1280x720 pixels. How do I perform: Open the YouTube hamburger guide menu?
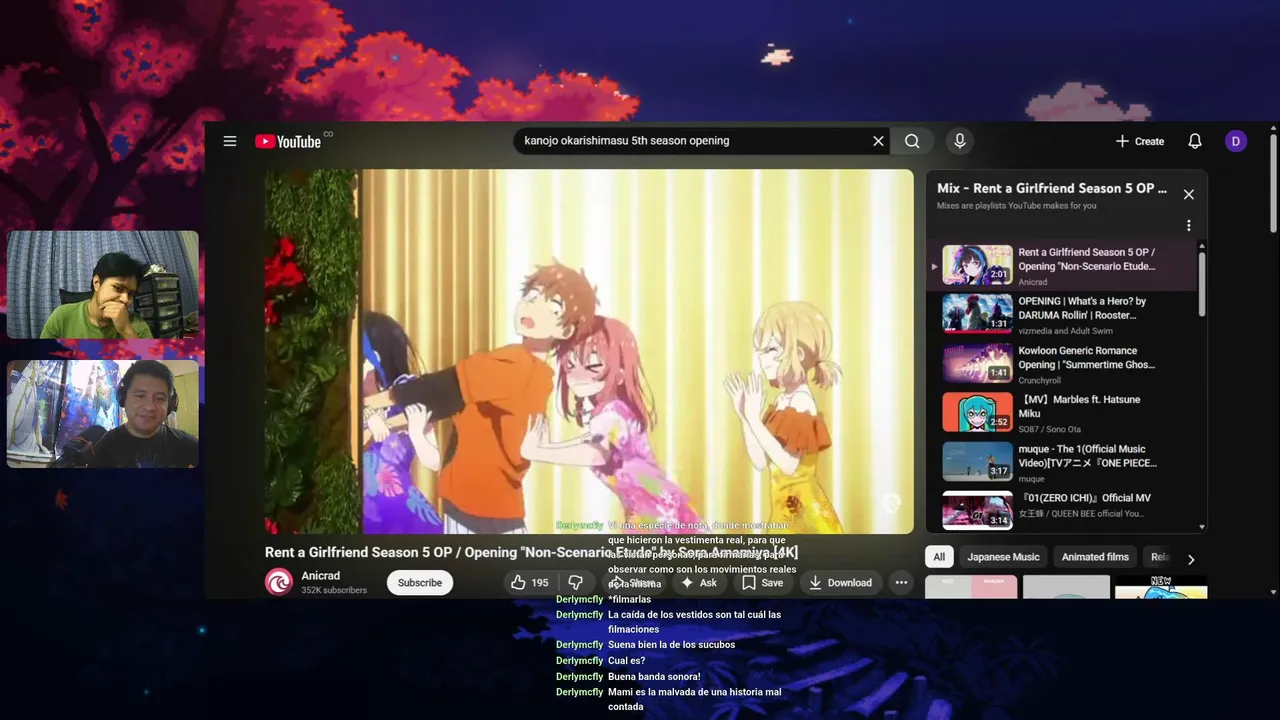230,141
